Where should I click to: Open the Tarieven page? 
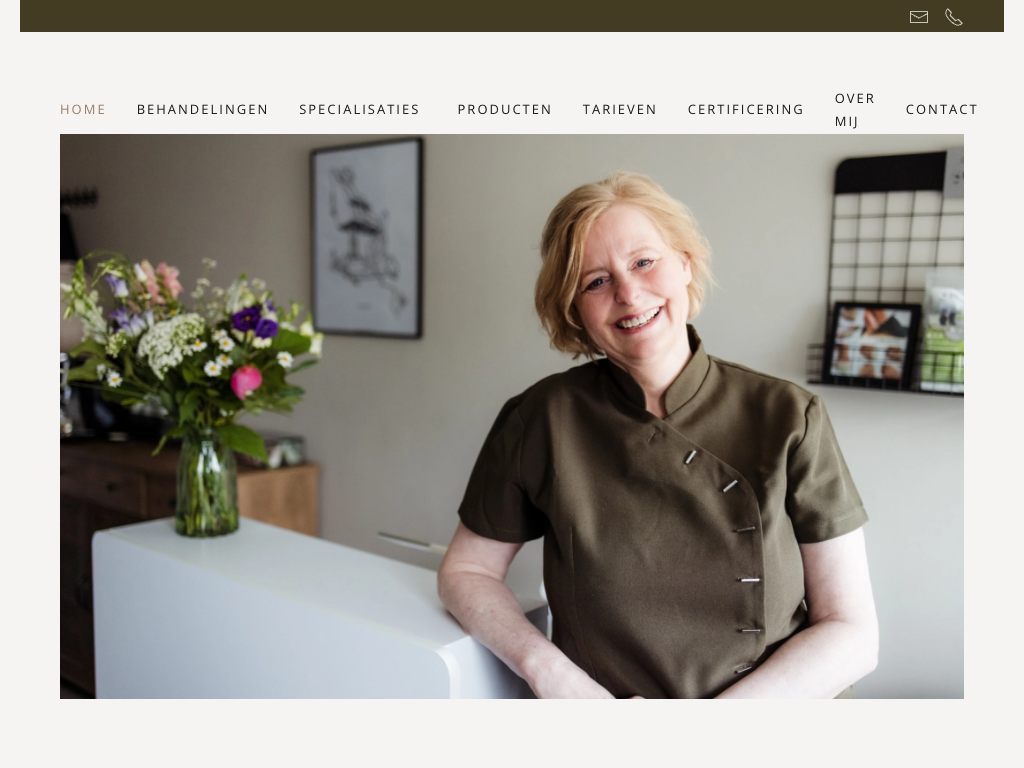(620, 109)
